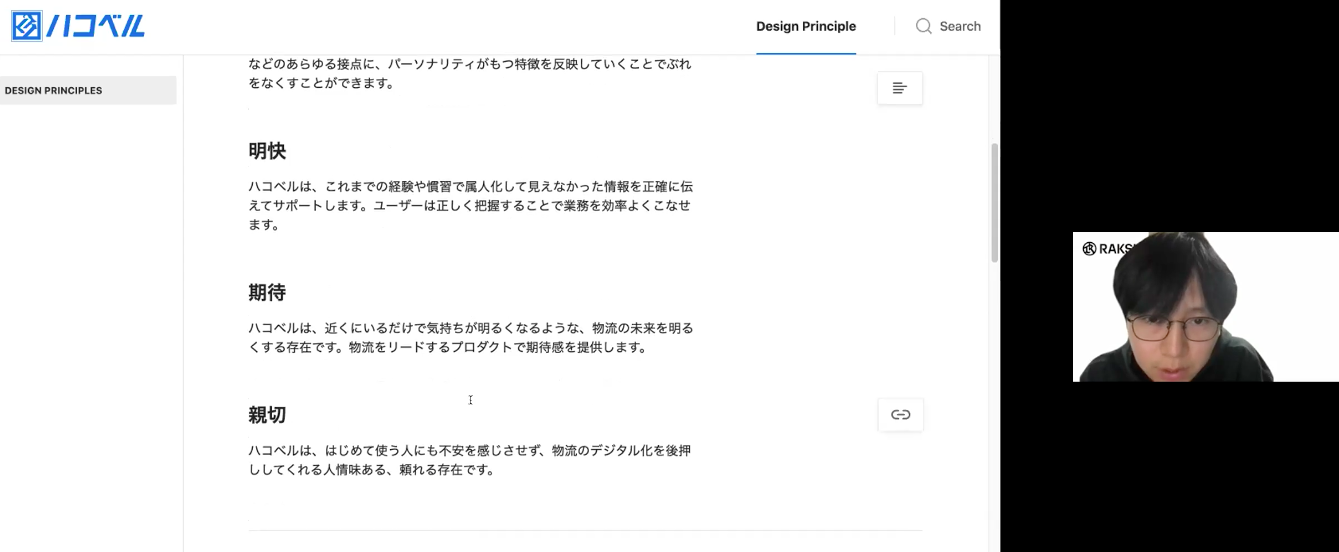
Task: Click the paragraph under the 明快 heading
Action: pyautogui.click(x=470, y=206)
